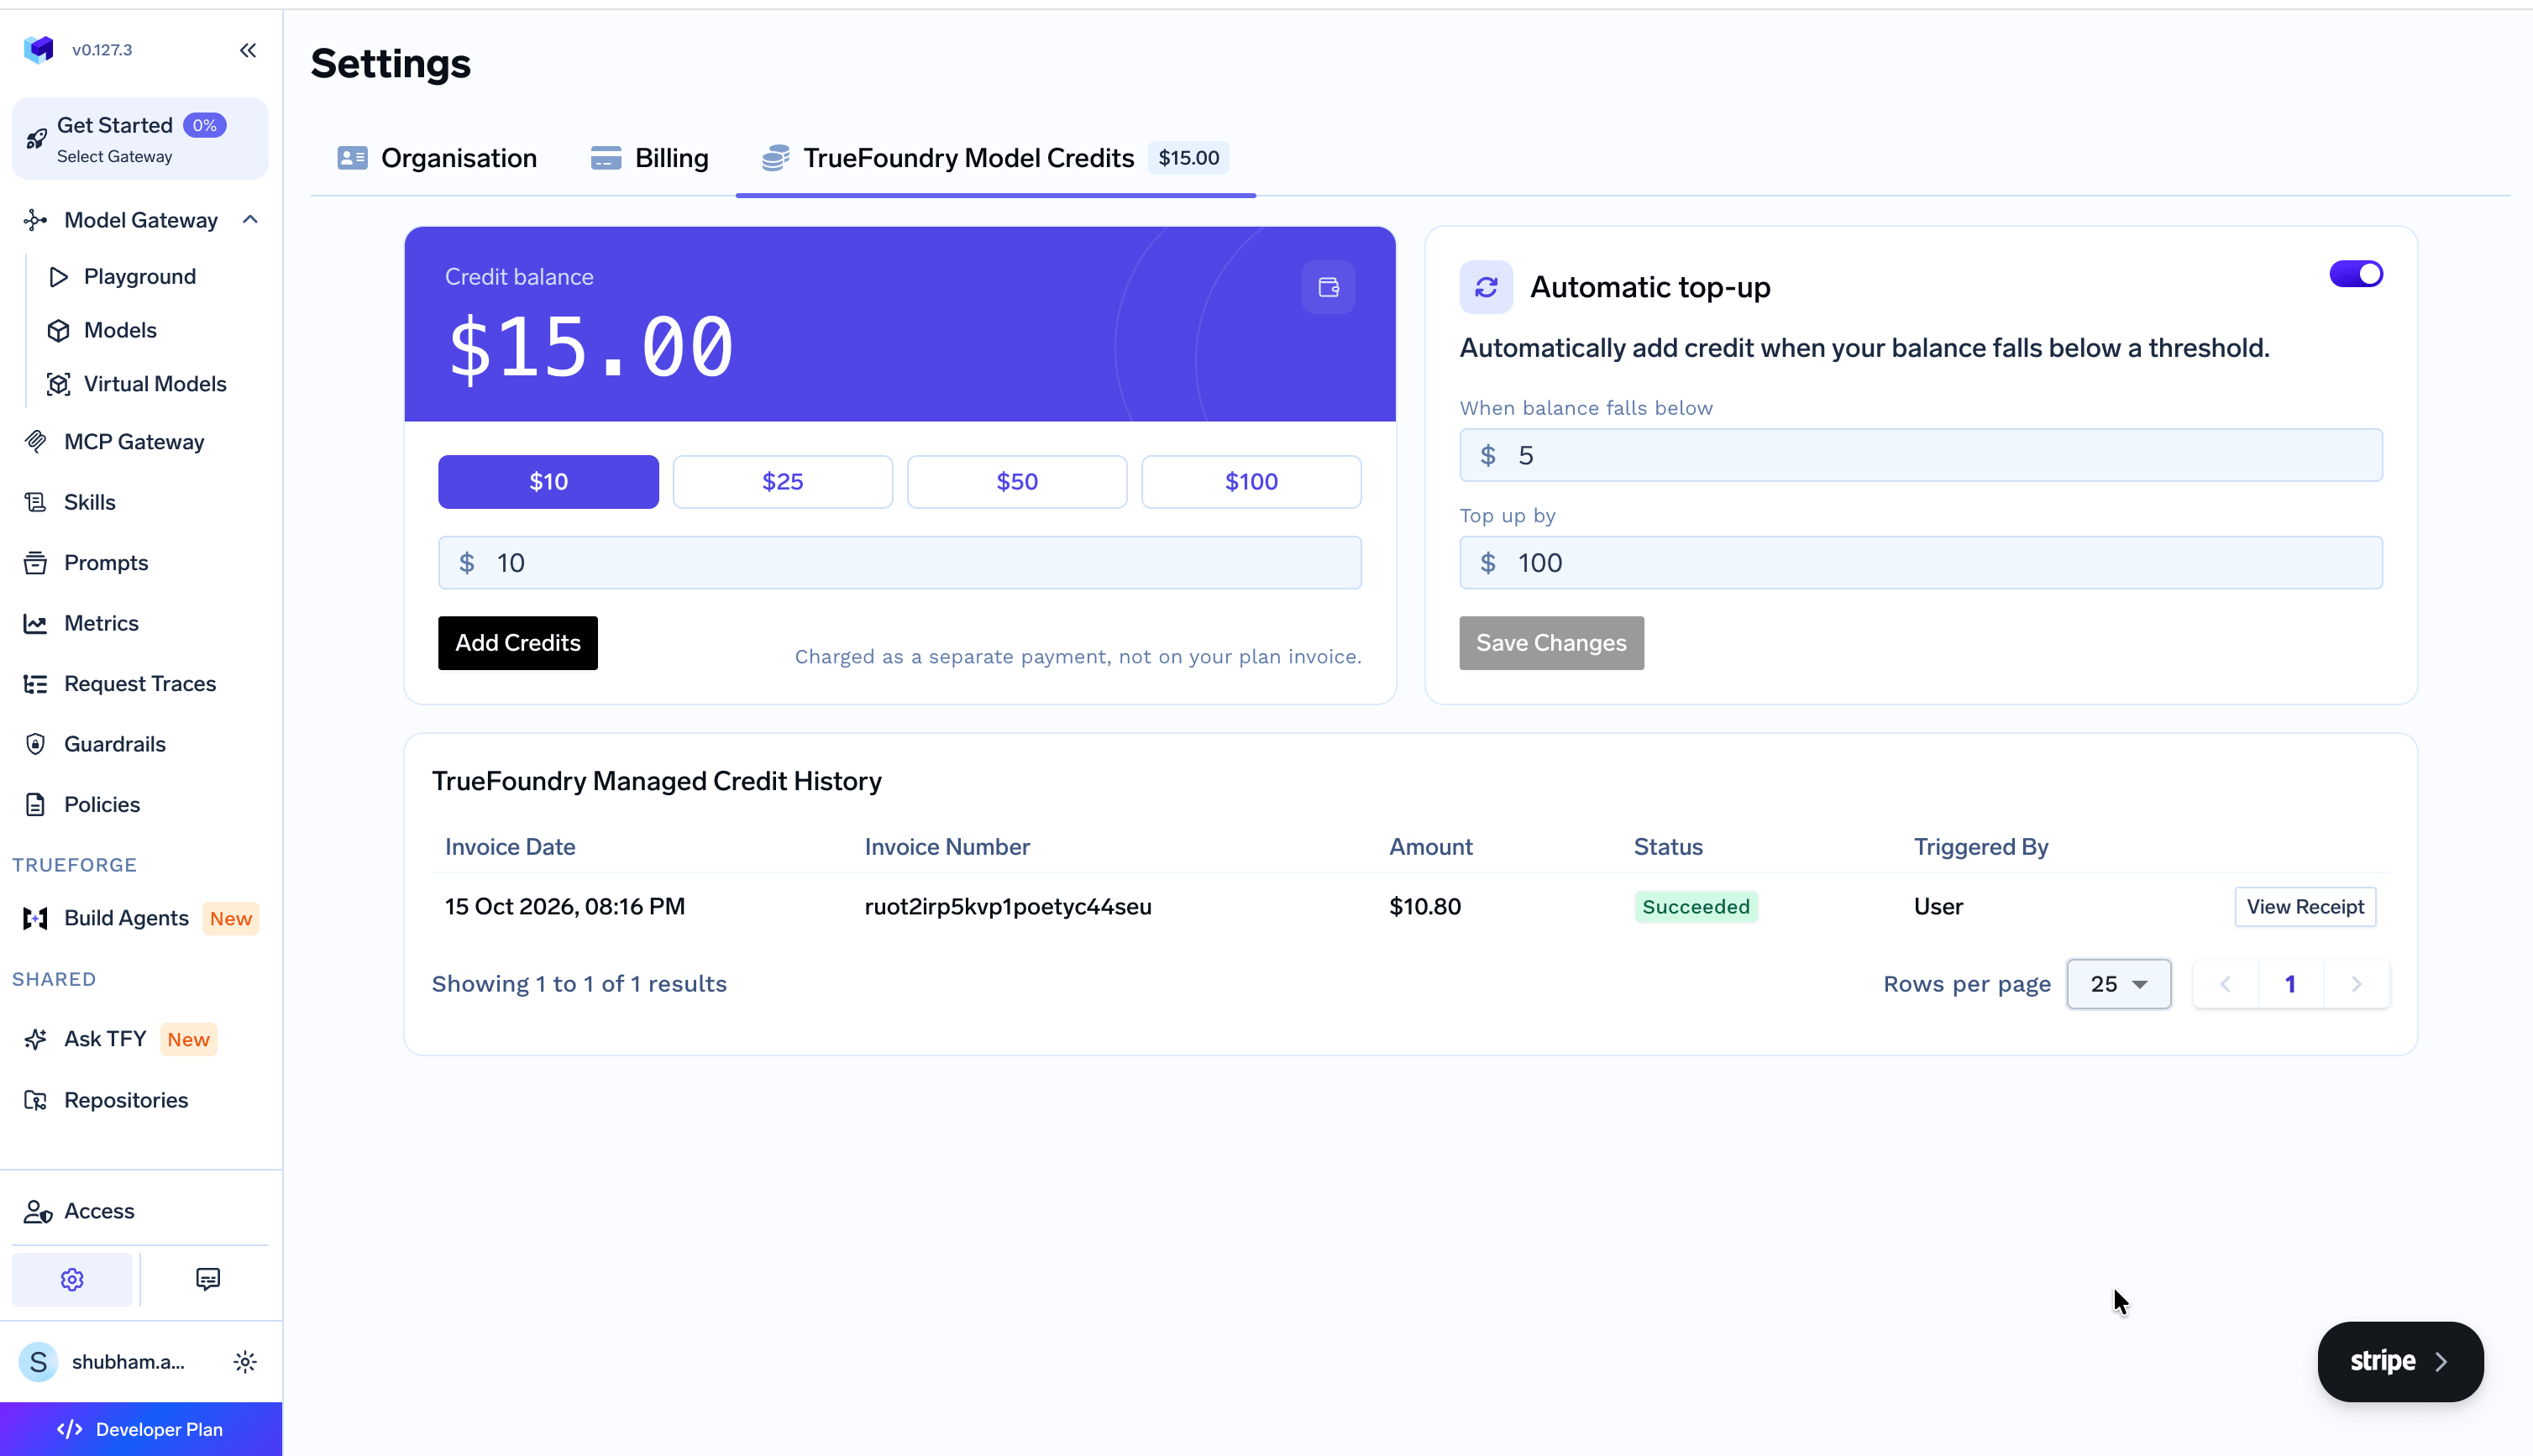
Task: Collapse the sidebar with double-chevron icon
Action: click(x=248, y=50)
